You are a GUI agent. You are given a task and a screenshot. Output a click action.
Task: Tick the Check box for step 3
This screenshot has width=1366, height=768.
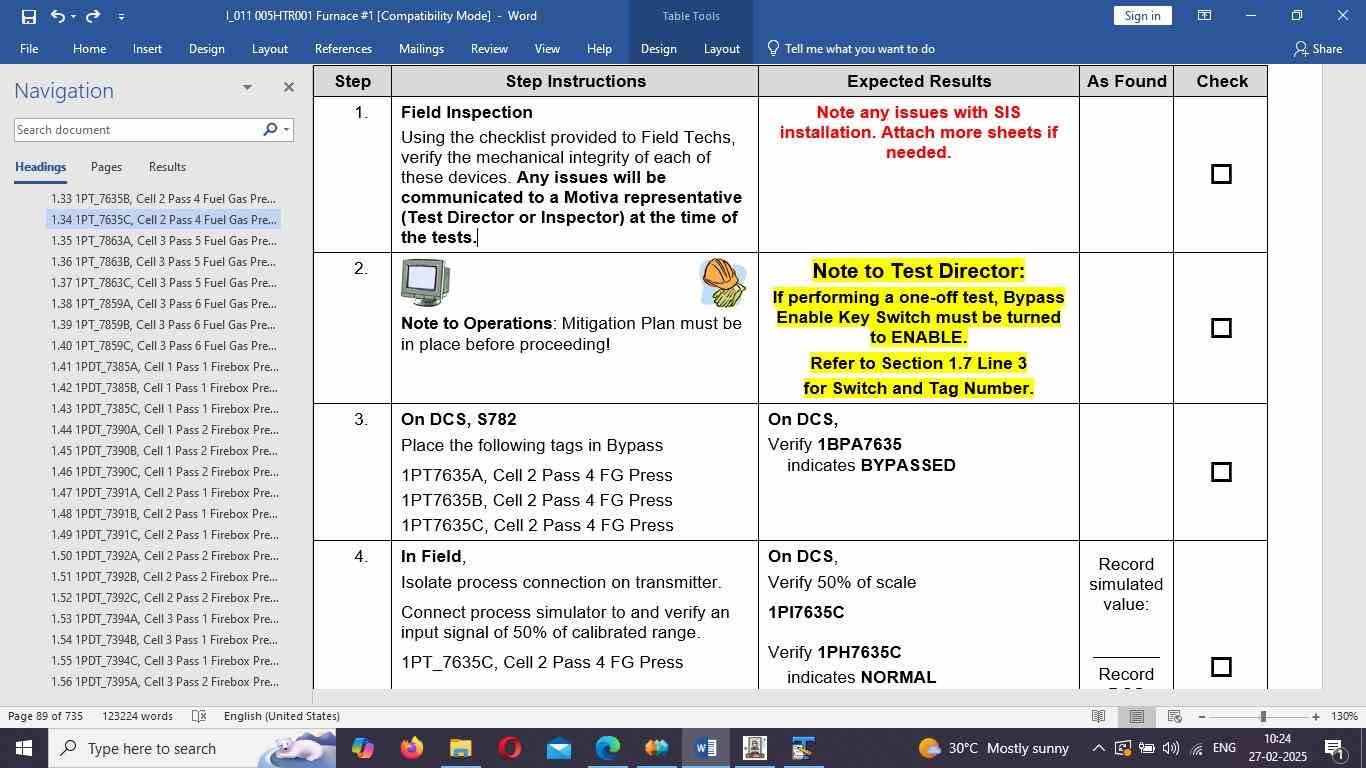click(x=1221, y=472)
